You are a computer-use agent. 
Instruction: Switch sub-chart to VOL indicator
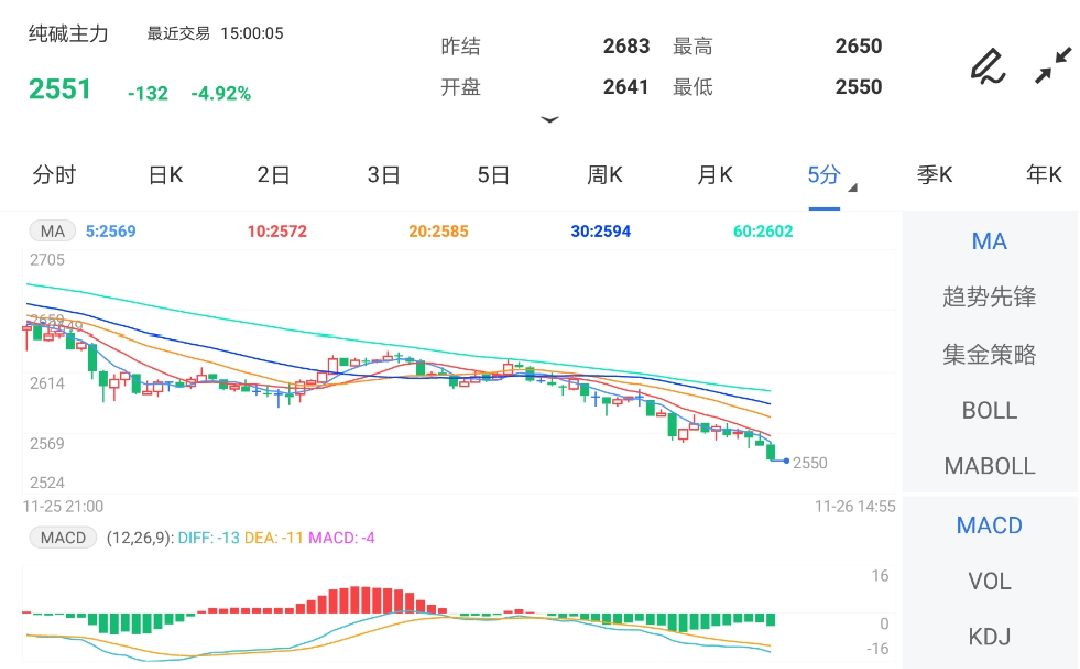[989, 581]
